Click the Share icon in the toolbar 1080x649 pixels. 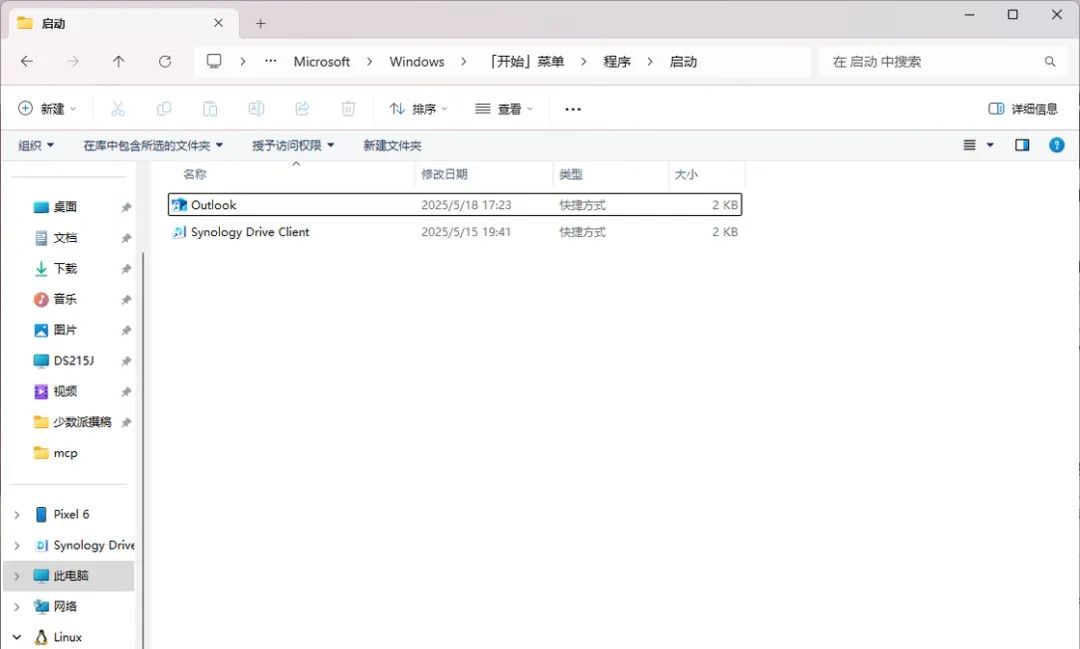tap(302, 108)
